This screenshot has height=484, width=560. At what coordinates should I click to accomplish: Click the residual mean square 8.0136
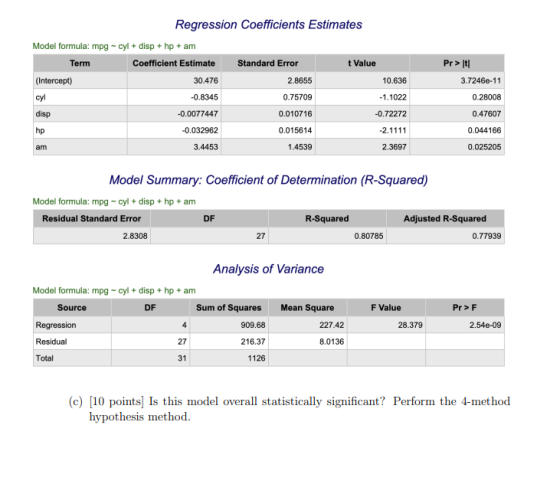point(331,342)
